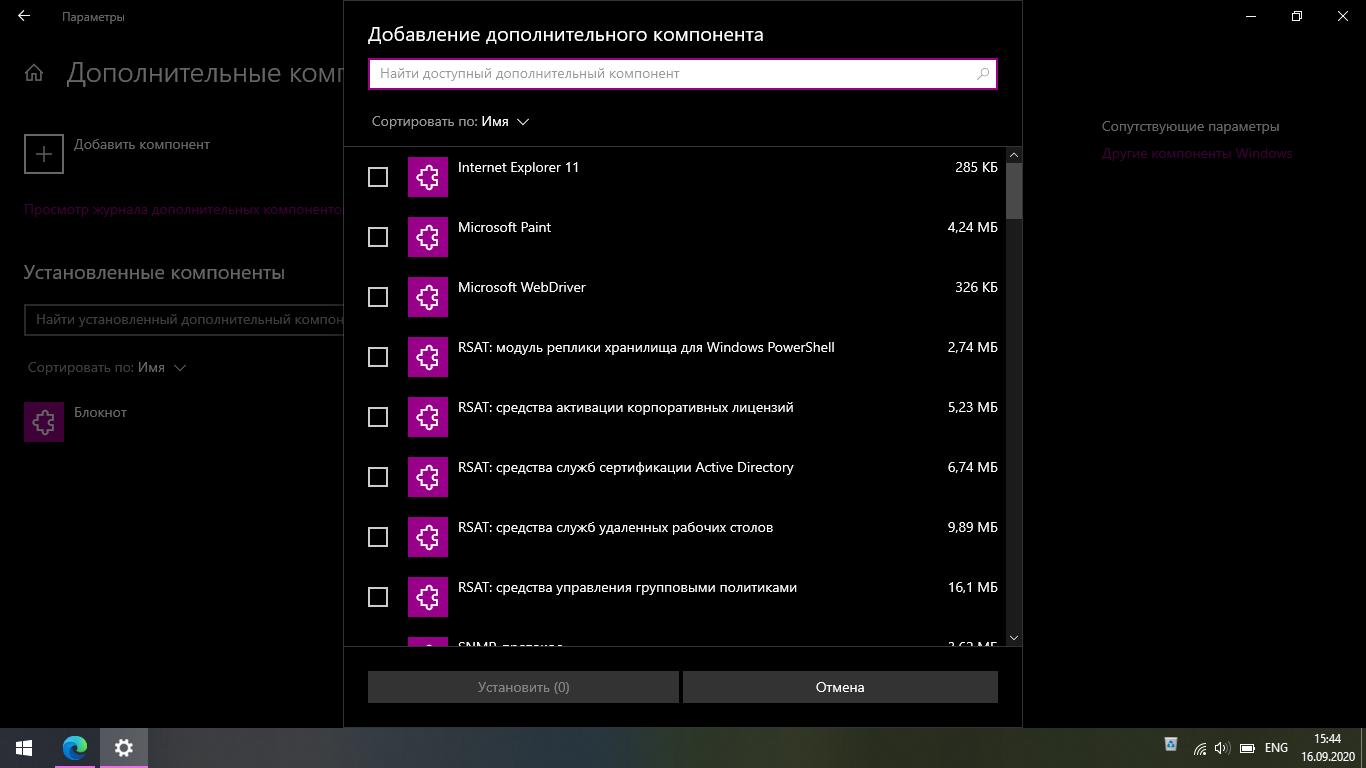
Task: Click the component list scrollbar thumb
Action: coord(1014,190)
